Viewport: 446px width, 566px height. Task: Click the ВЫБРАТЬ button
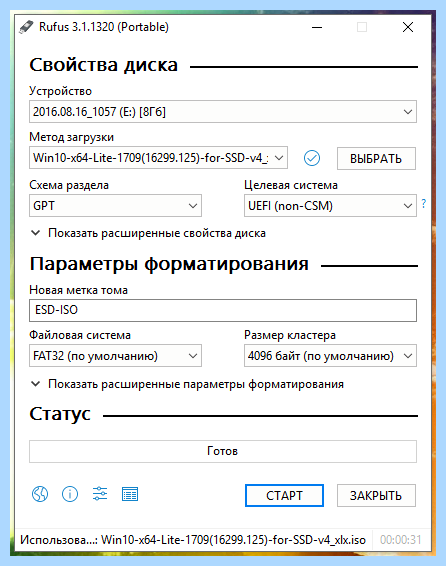pos(376,158)
